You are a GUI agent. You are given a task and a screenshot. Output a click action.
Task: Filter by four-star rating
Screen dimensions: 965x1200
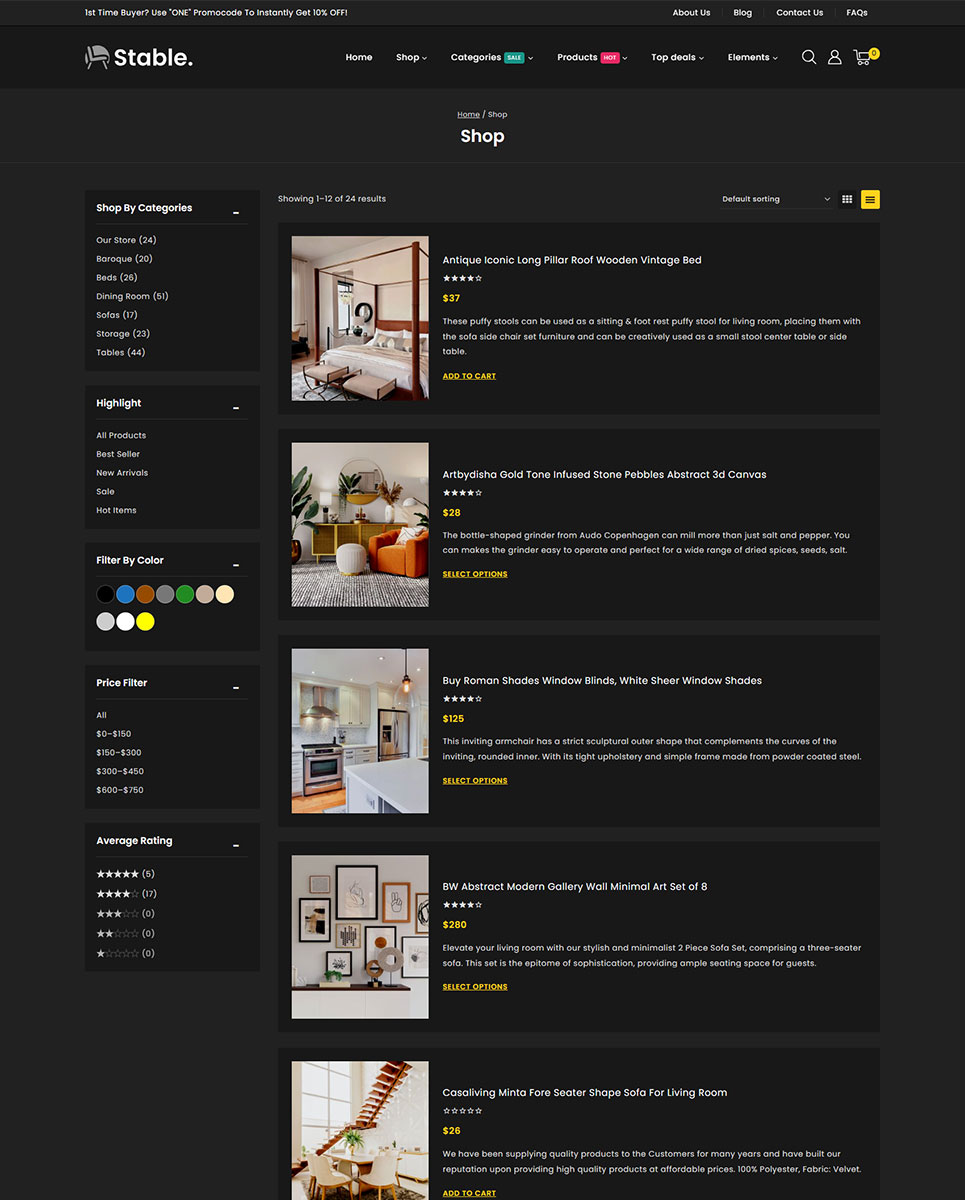coord(118,894)
